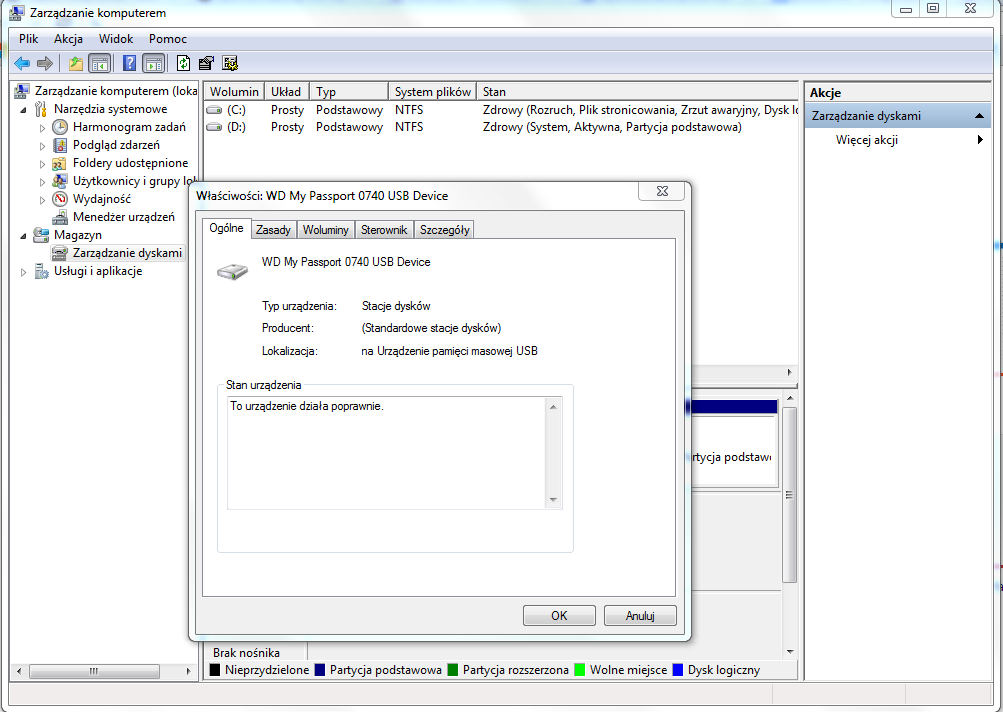Expand the Harmonogram zadań arrow
The width and height of the screenshot is (1003, 712).
(x=42, y=127)
